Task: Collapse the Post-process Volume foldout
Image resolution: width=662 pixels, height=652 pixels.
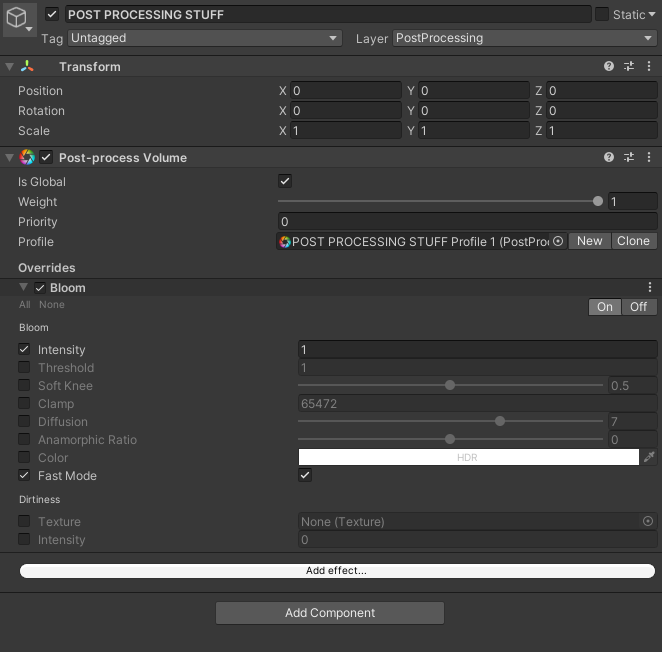Action: (9, 158)
